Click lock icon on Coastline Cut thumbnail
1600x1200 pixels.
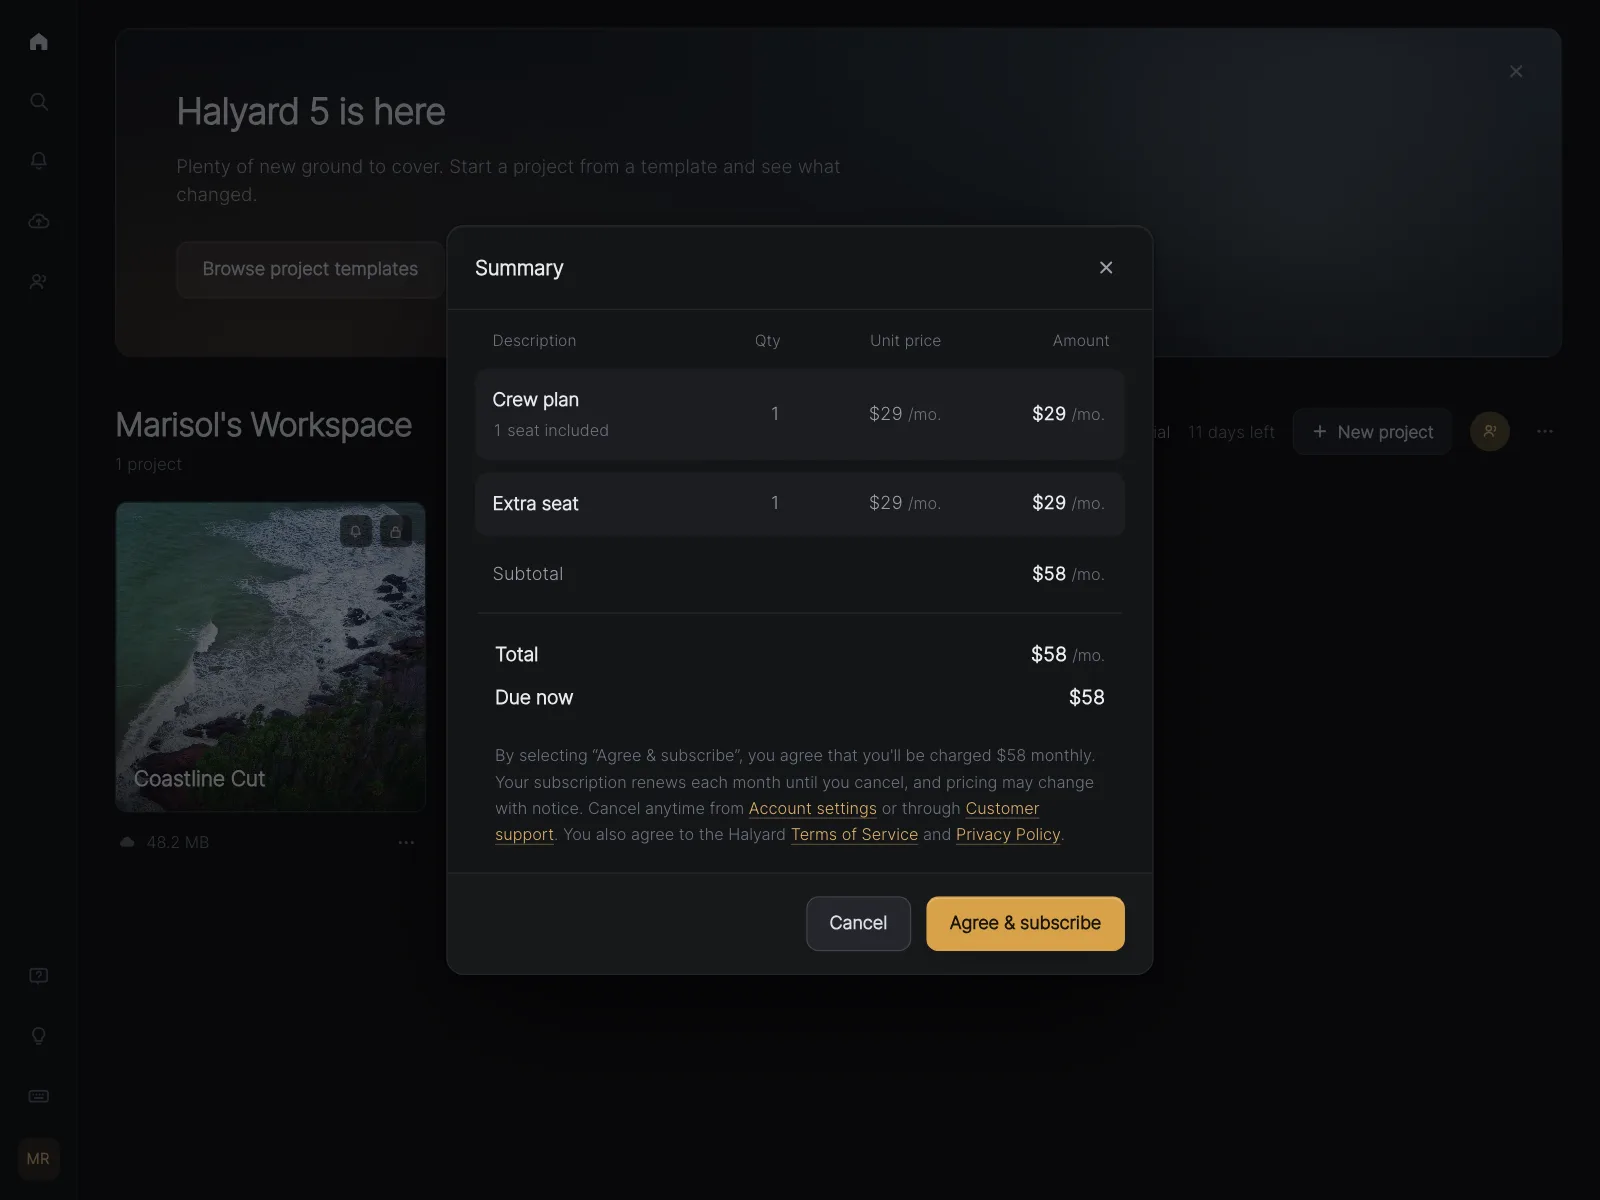(x=396, y=531)
